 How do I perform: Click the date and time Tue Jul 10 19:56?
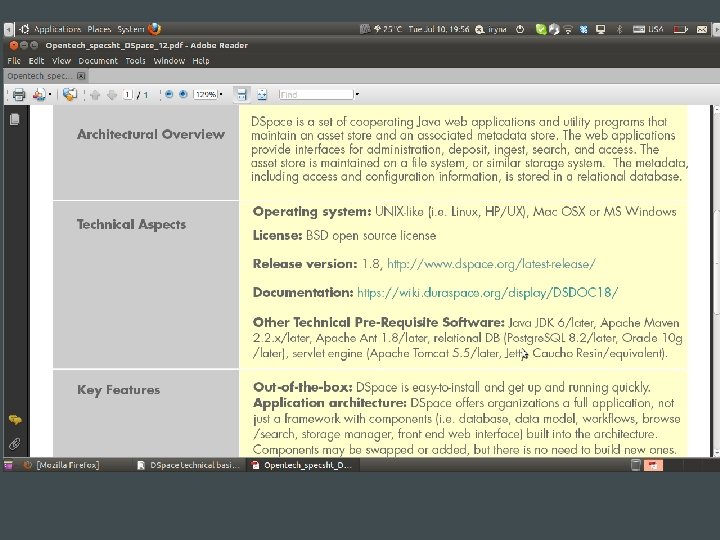pyautogui.click(x=439, y=29)
